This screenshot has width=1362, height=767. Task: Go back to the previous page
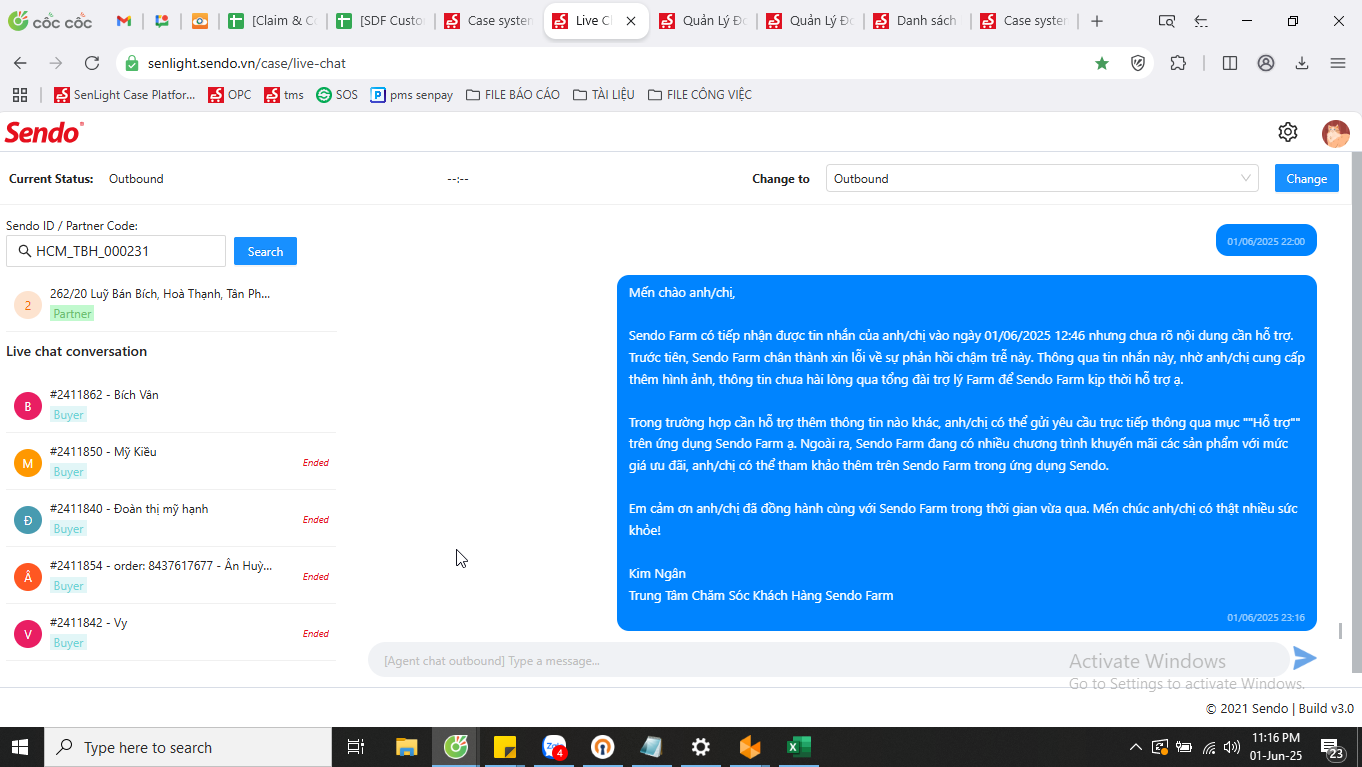point(20,63)
